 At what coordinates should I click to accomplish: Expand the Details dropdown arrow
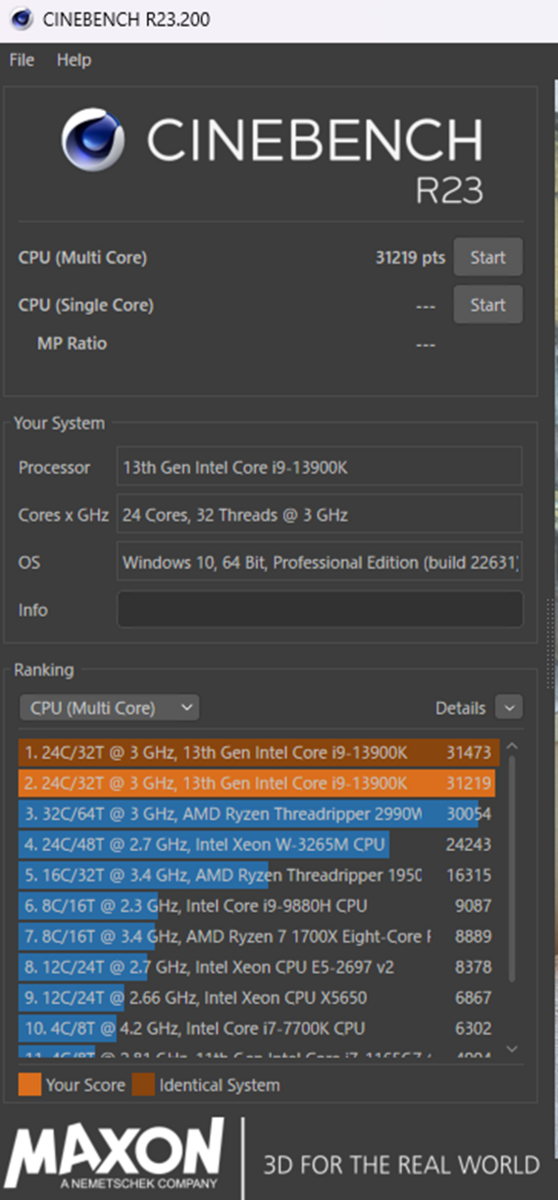coord(509,708)
